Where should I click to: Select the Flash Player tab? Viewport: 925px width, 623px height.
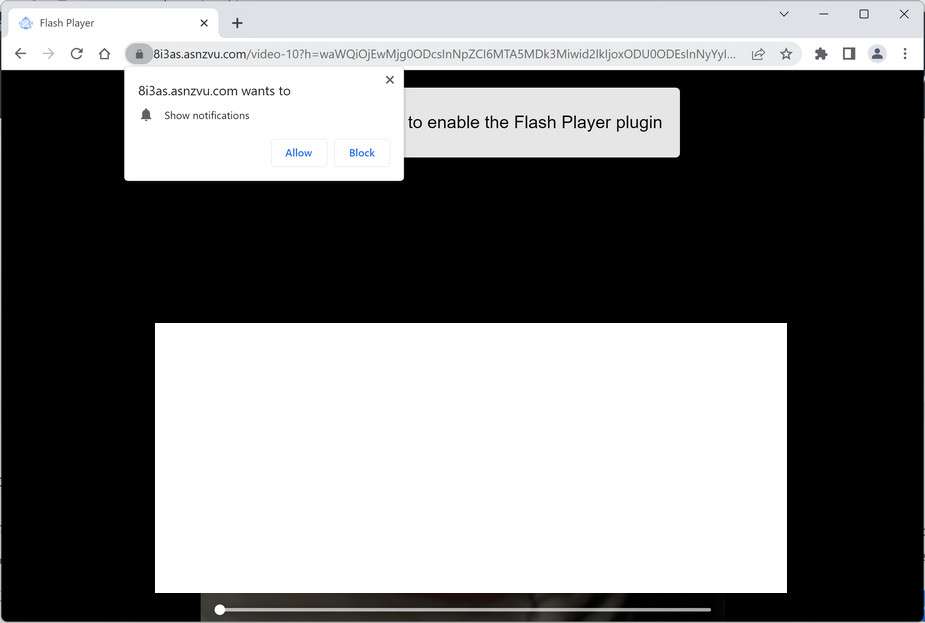point(112,23)
